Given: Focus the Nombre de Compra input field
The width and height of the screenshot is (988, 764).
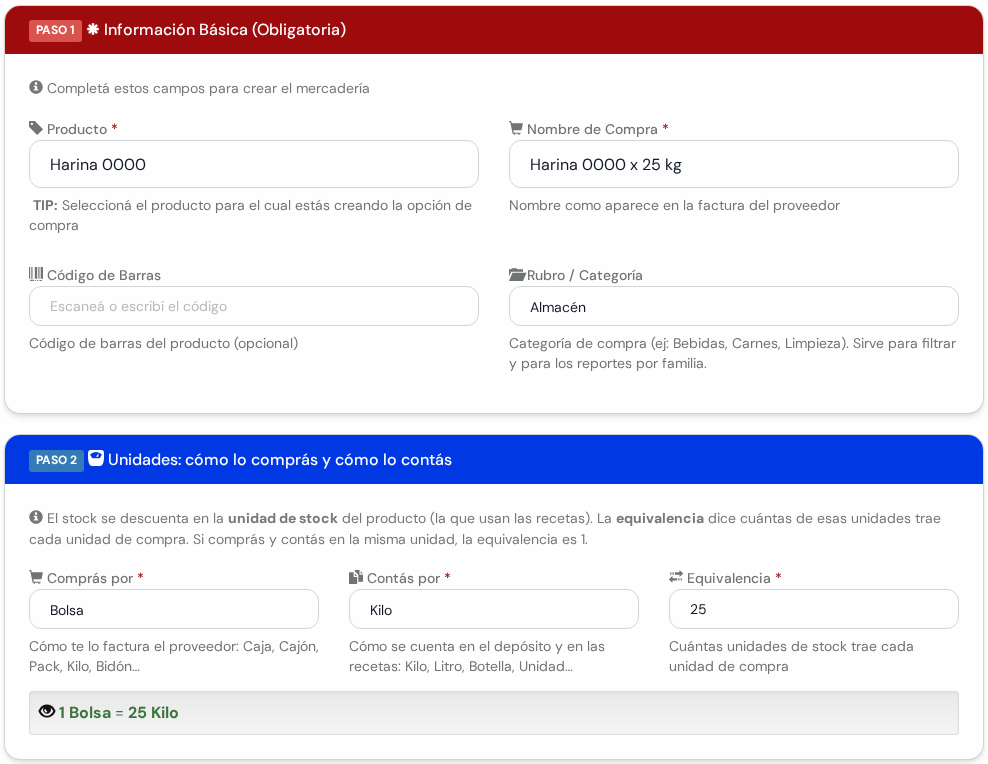Looking at the screenshot, I should [734, 164].
